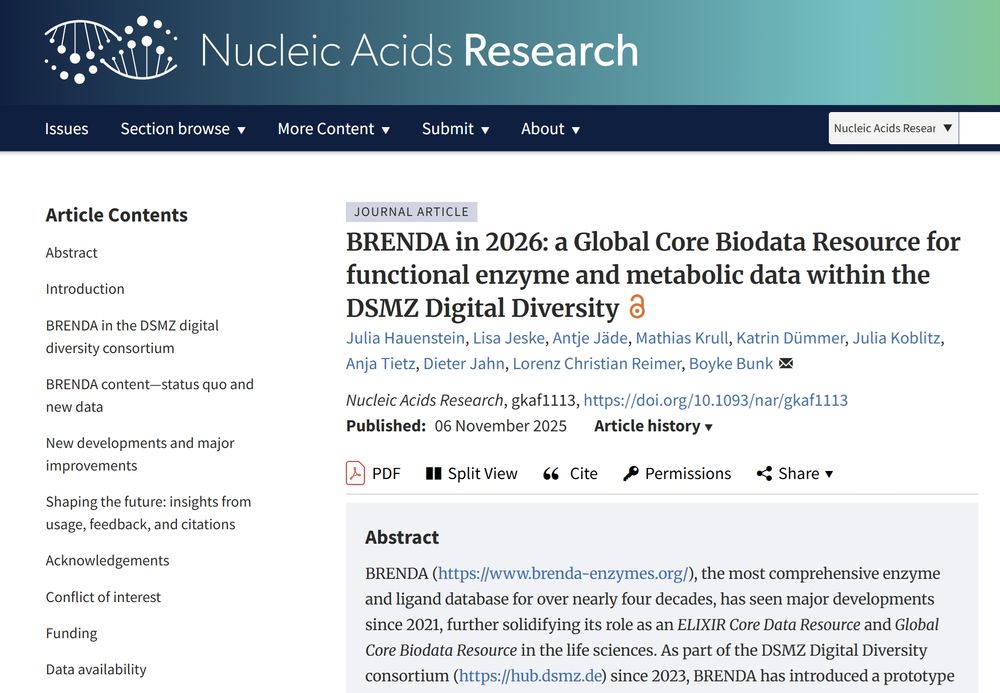Click the open access padlock icon
1000x693 pixels.
636,307
